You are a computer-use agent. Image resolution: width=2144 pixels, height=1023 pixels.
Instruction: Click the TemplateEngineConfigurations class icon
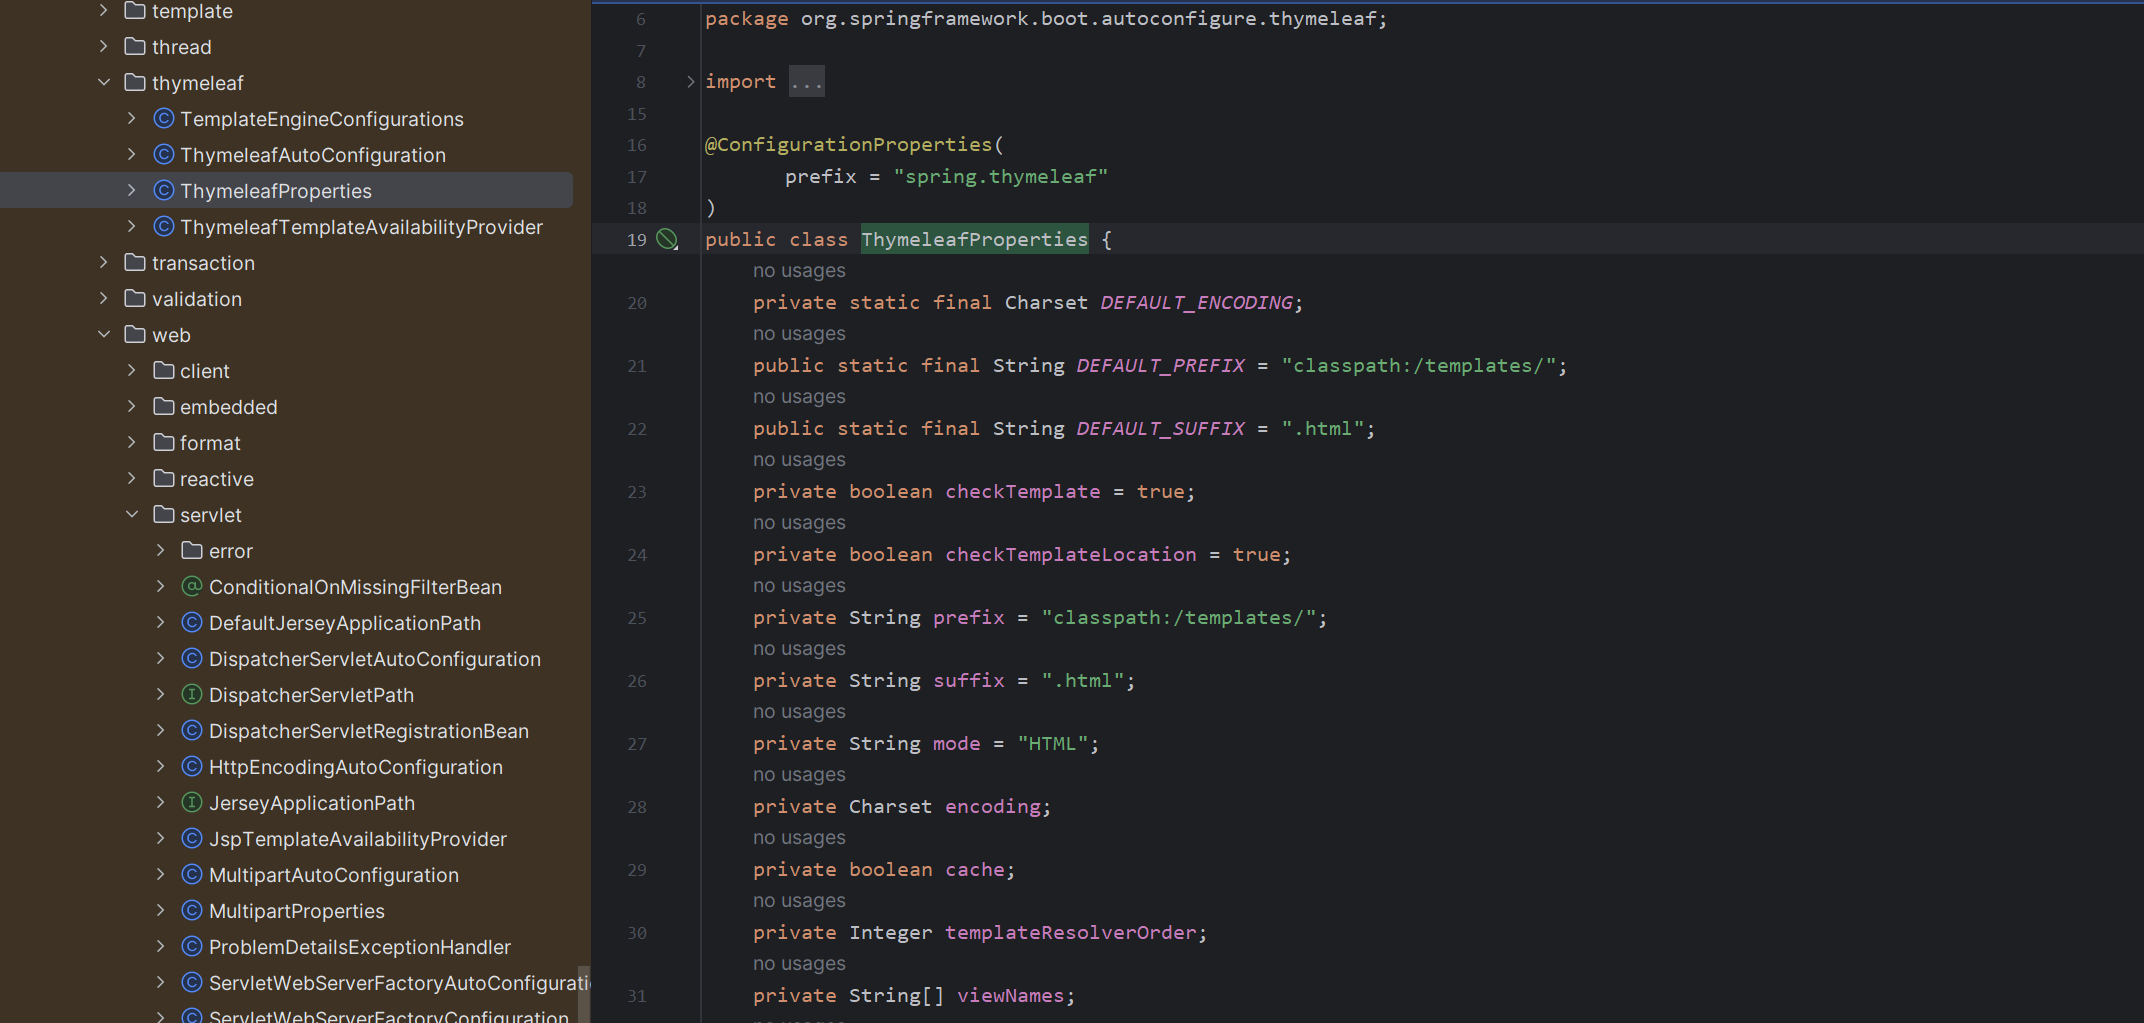click(164, 118)
